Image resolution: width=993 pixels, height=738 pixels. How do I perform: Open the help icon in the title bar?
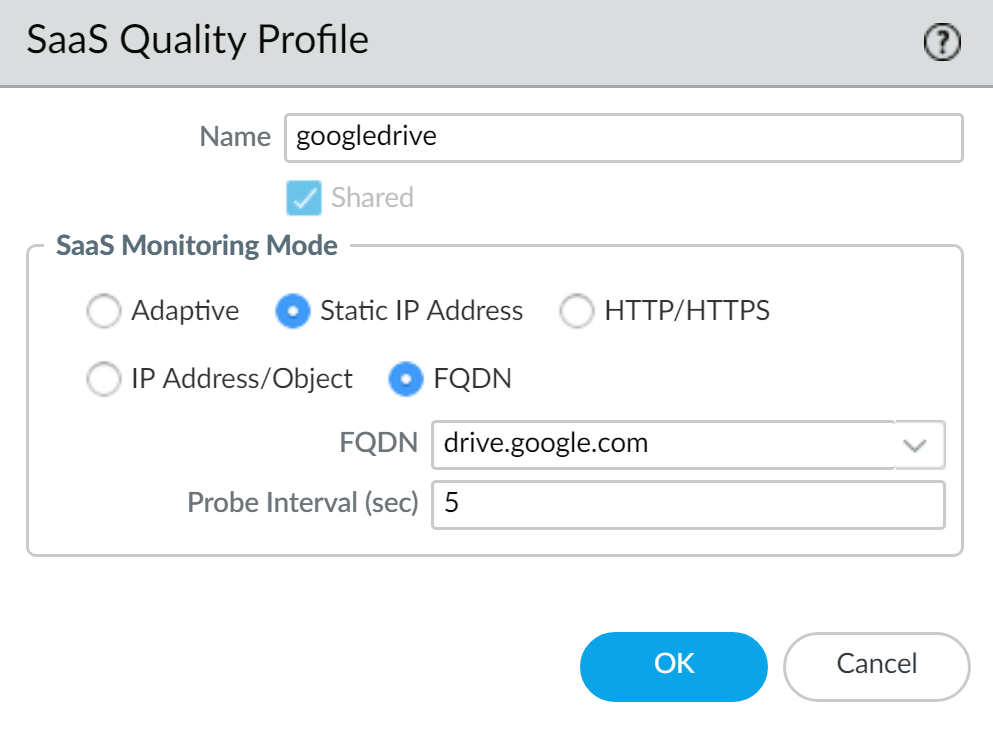click(x=942, y=42)
